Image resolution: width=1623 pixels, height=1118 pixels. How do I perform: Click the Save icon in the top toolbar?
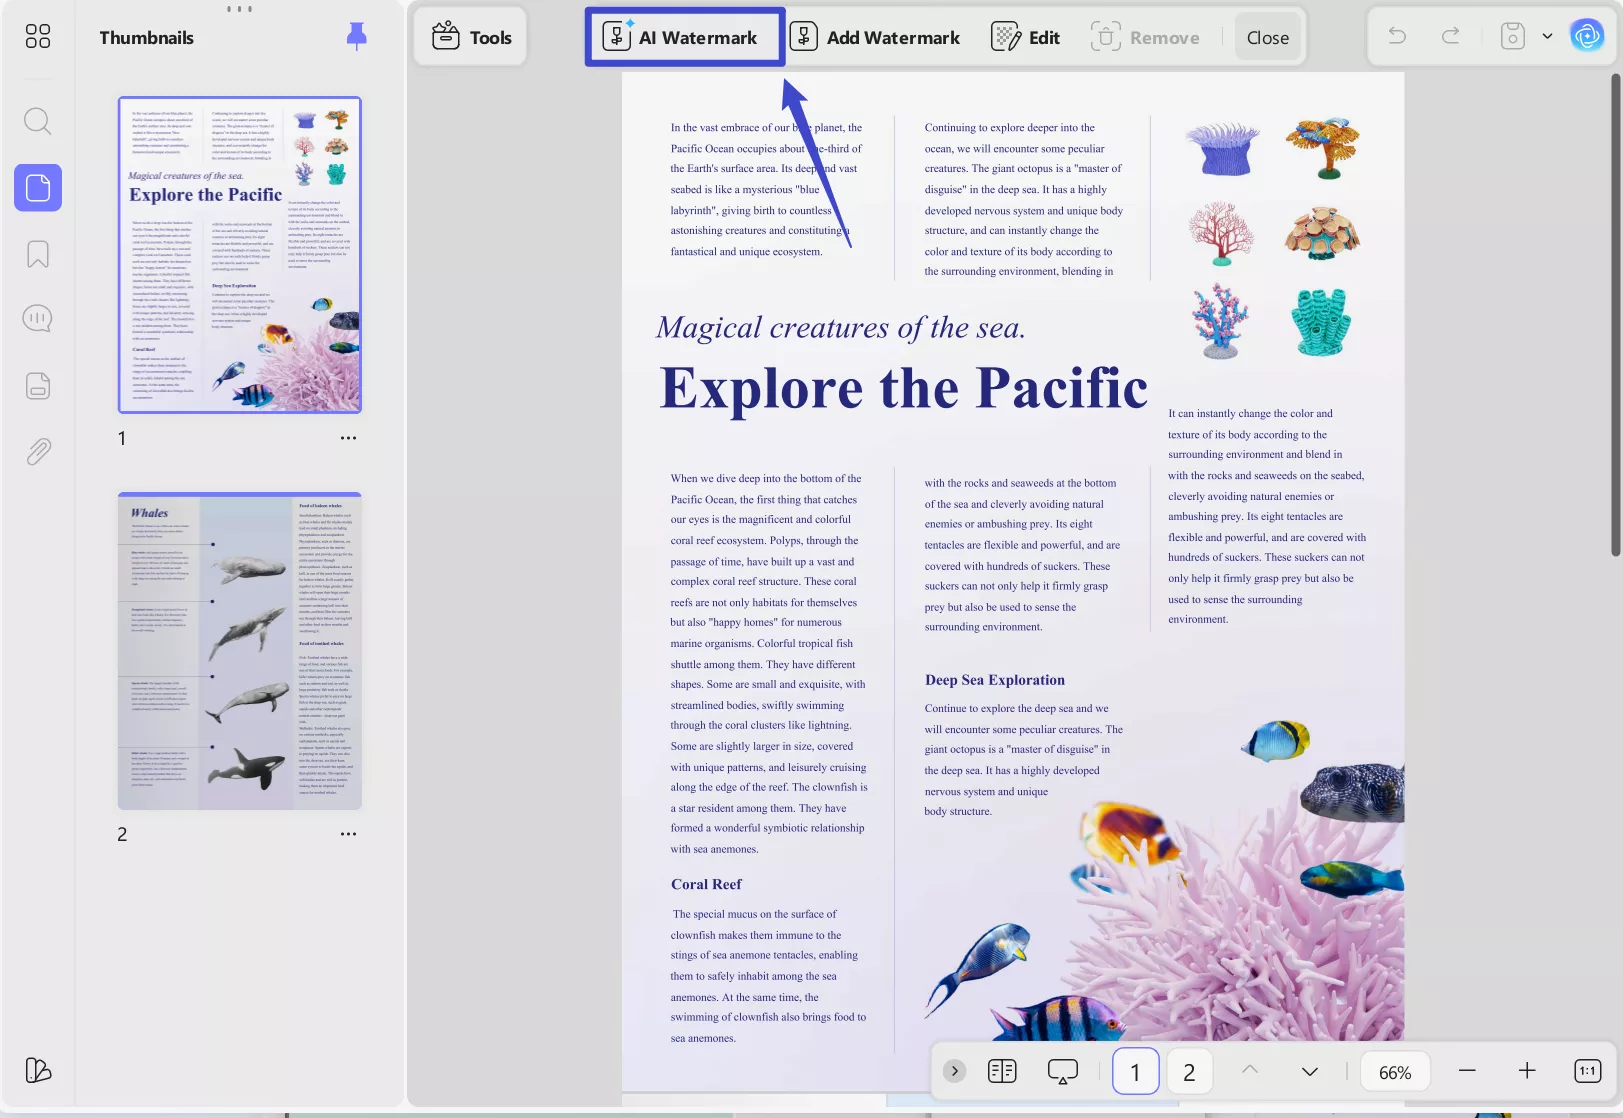point(1512,35)
